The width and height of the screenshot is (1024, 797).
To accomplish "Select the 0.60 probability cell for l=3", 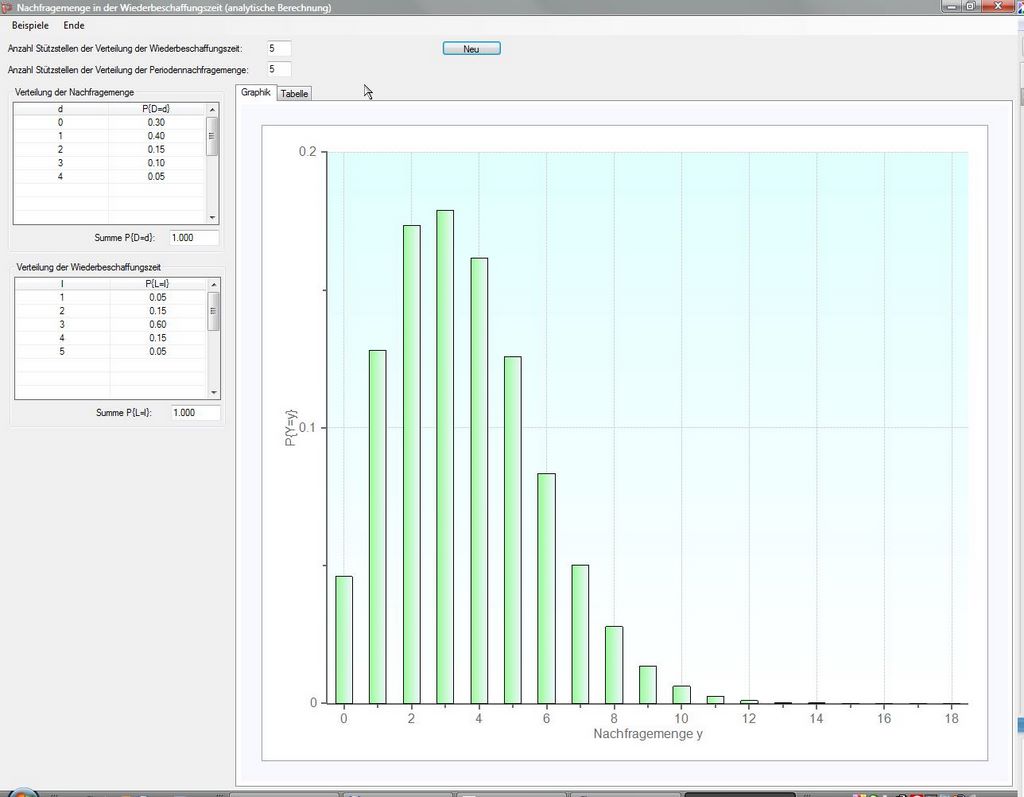I will point(158,324).
